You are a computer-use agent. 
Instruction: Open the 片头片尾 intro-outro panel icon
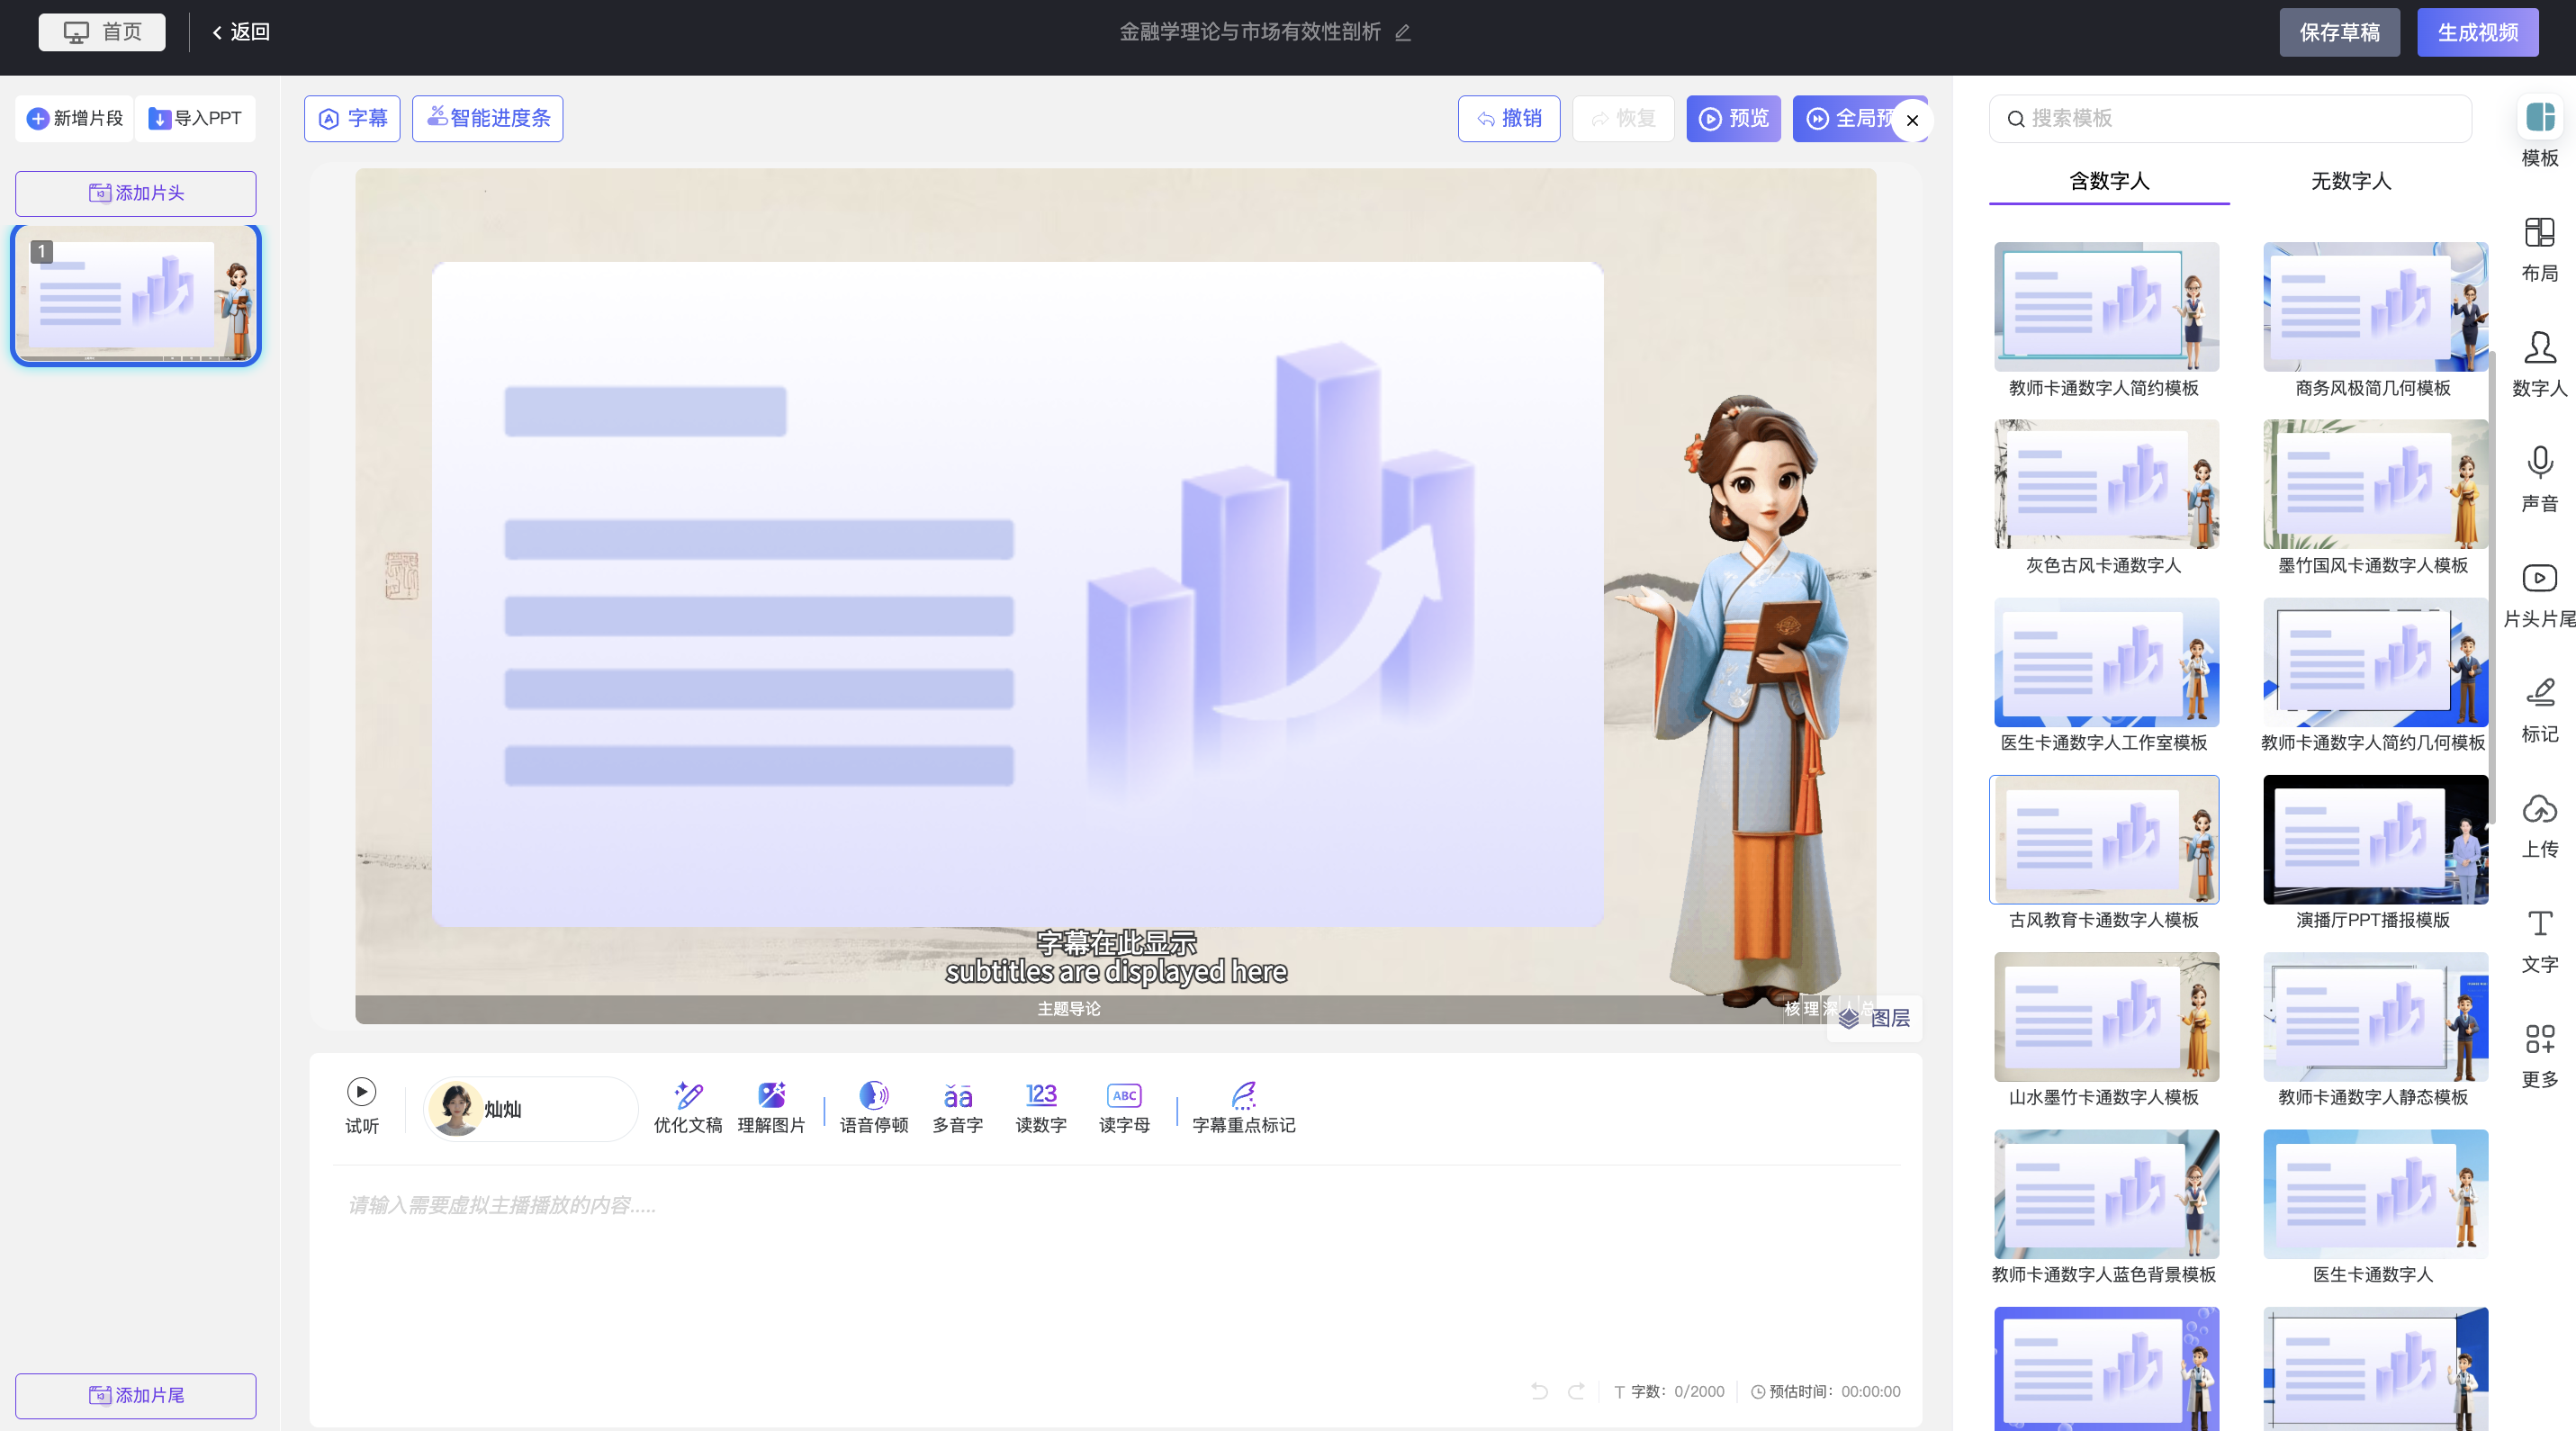(2538, 579)
